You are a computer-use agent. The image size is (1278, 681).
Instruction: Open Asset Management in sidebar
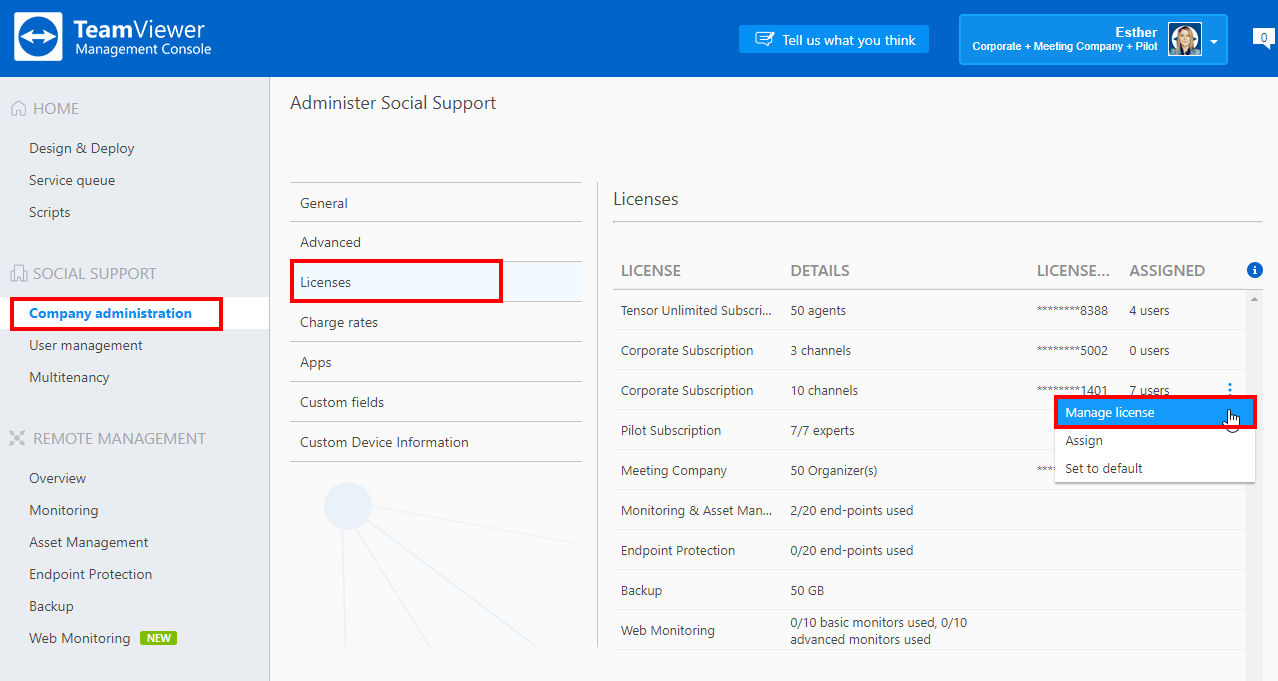tap(89, 542)
